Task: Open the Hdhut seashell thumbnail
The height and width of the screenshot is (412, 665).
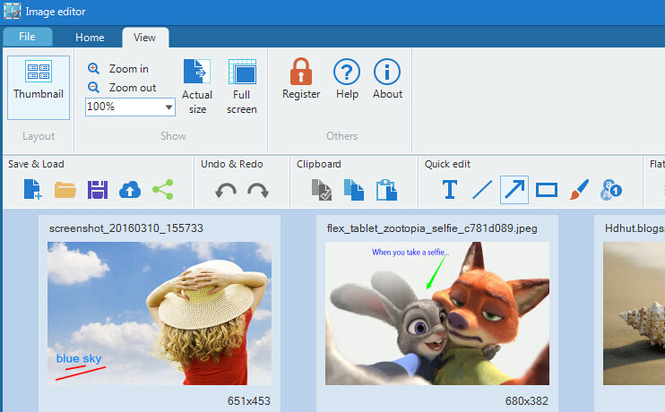Action: point(634,314)
